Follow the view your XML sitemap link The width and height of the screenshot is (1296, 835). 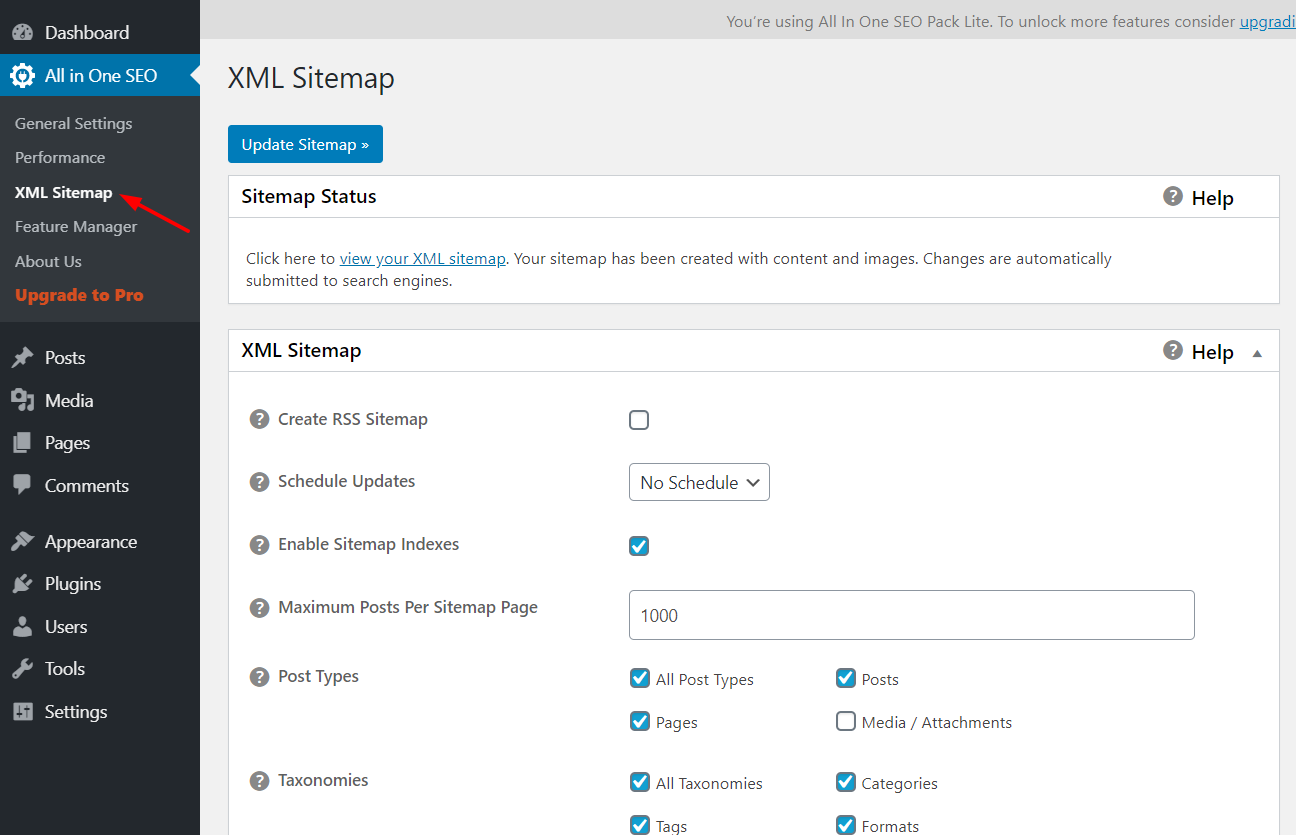tap(422, 258)
